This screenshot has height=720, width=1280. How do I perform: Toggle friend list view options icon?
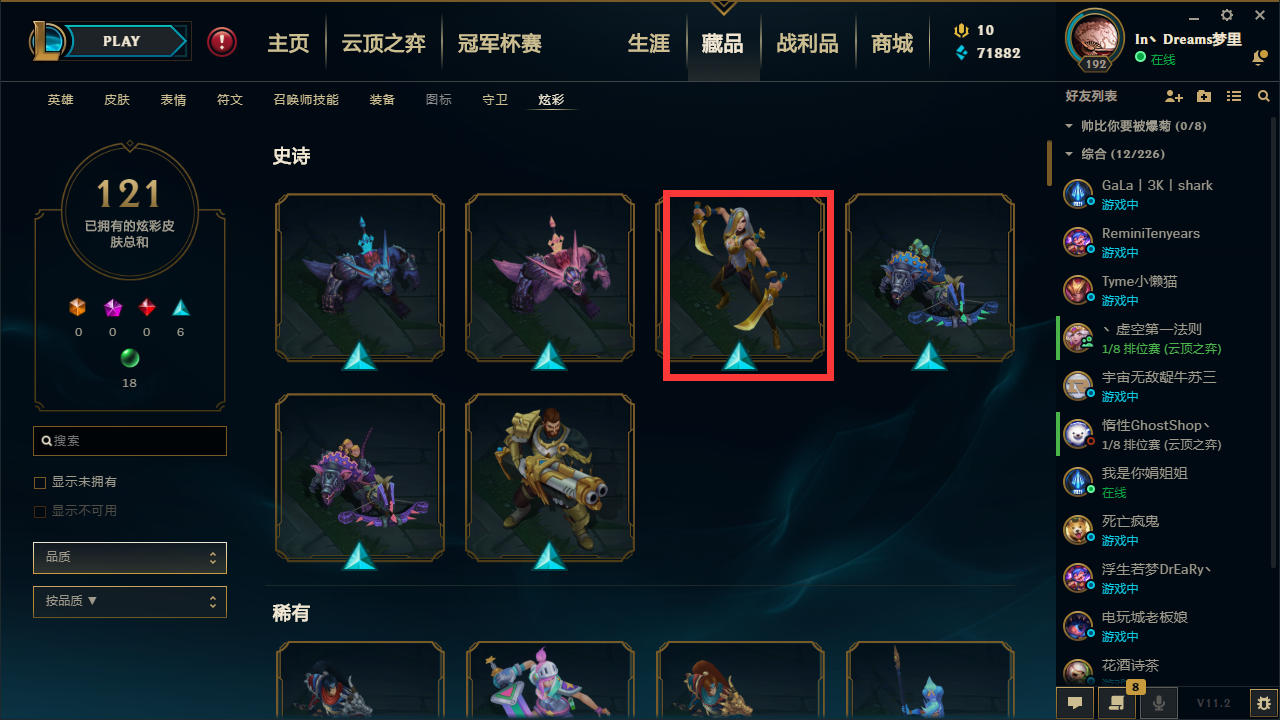pyautogui.click(x=1234, y=96)
